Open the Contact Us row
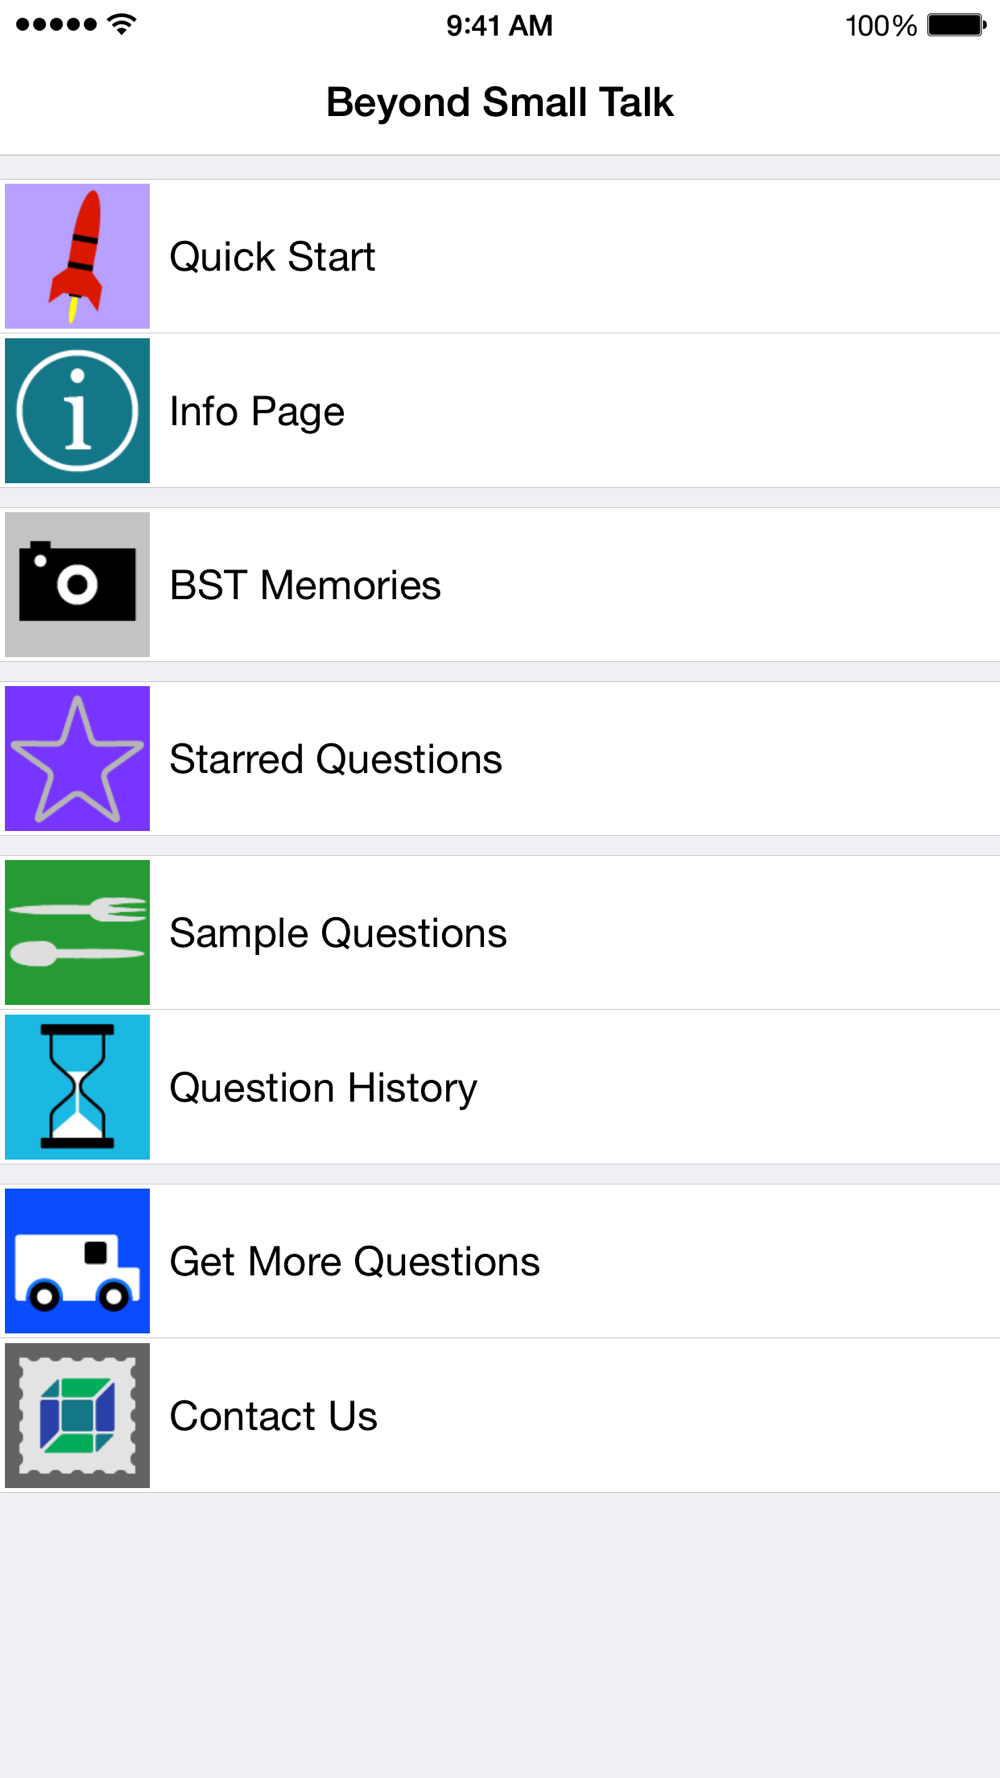 coord(273,1416)
